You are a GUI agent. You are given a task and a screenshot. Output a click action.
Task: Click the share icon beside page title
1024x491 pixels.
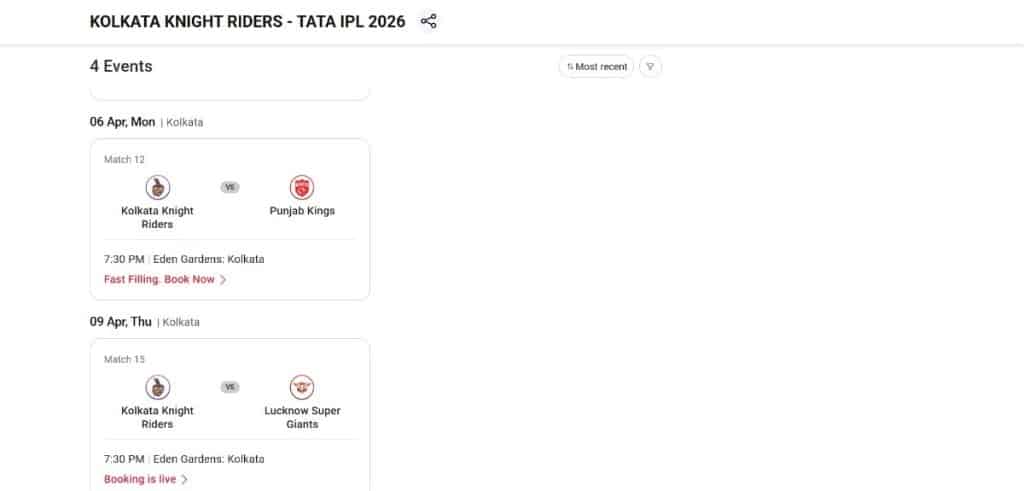point(428,21)
